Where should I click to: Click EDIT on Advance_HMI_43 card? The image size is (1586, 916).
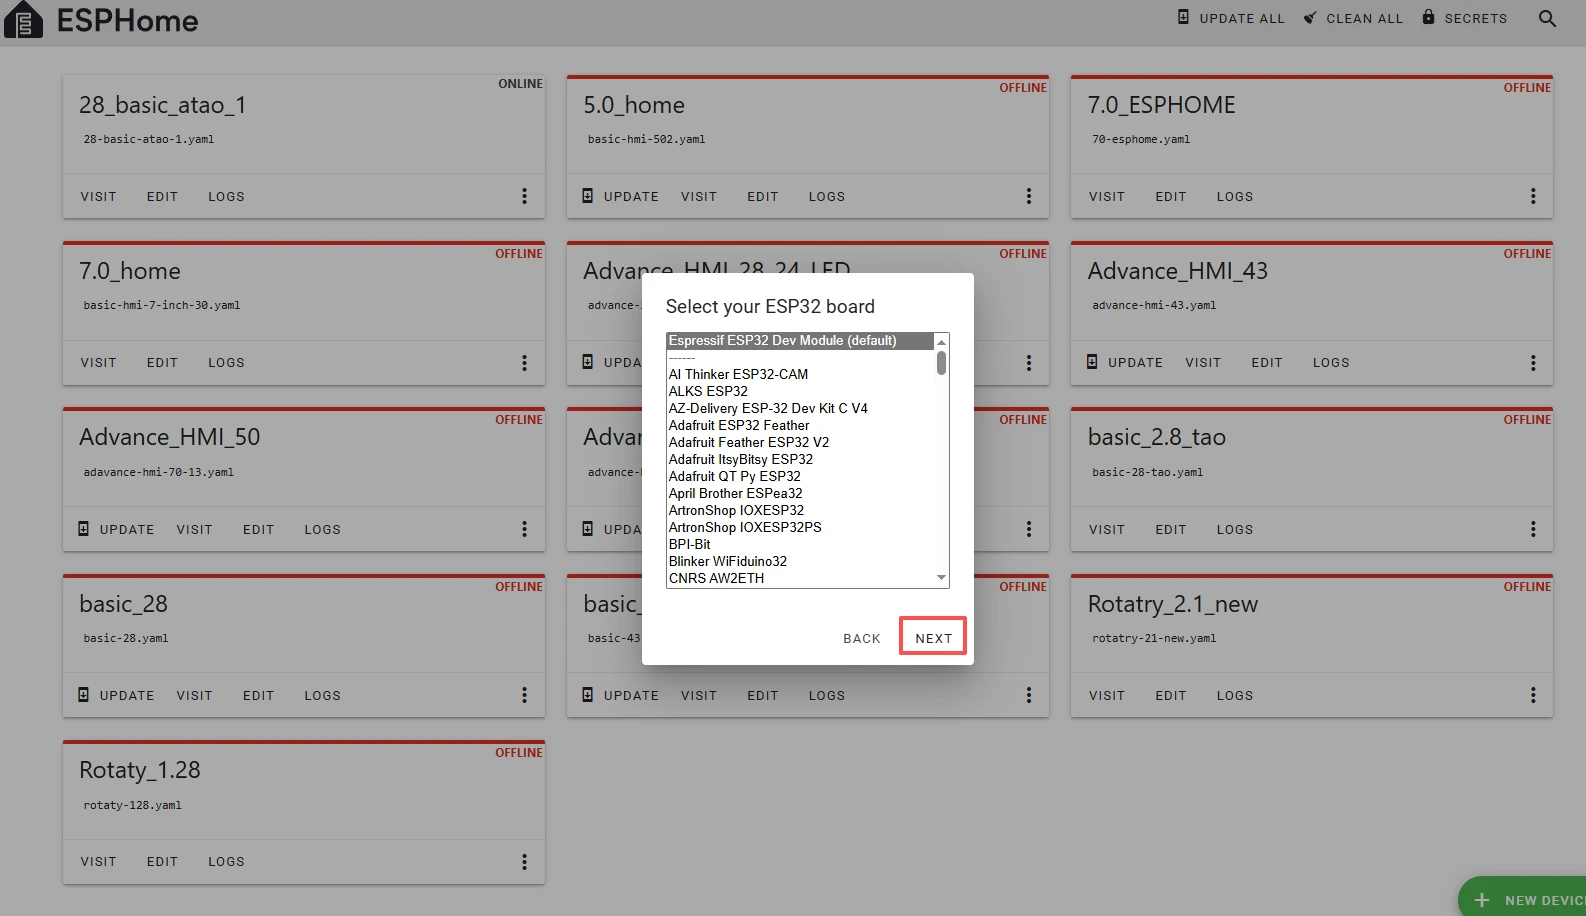pyautogui.click(x=1266, y=363)
